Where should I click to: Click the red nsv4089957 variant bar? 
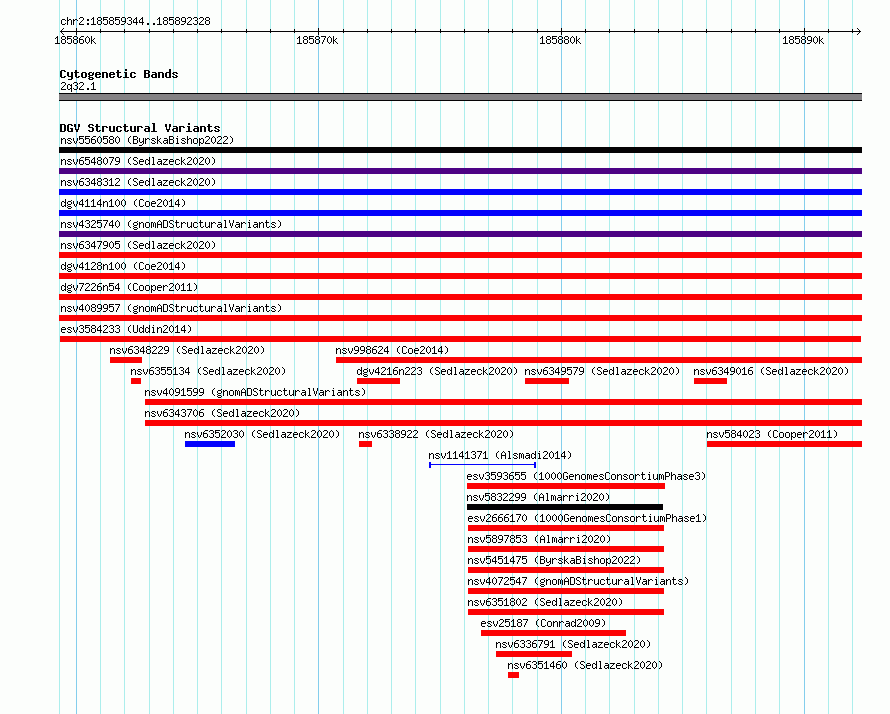(460, 318)
